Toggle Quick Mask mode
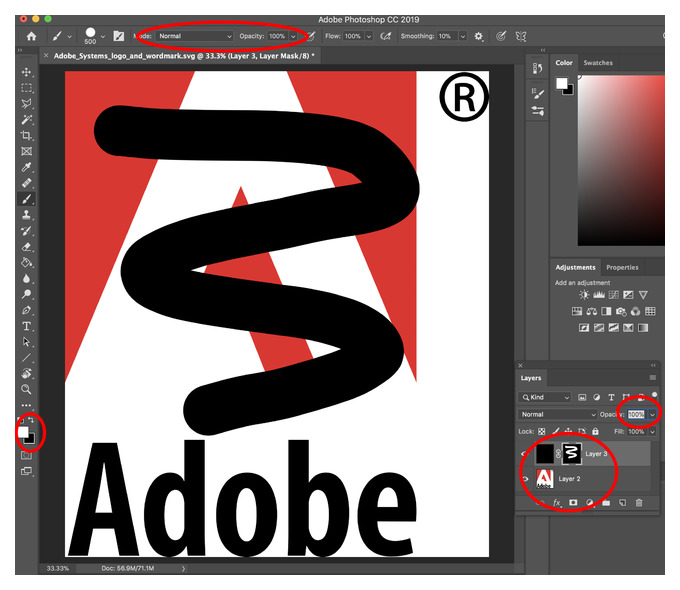Image resolution: width=680 pixels, height=590 pixels. (26, 456)
